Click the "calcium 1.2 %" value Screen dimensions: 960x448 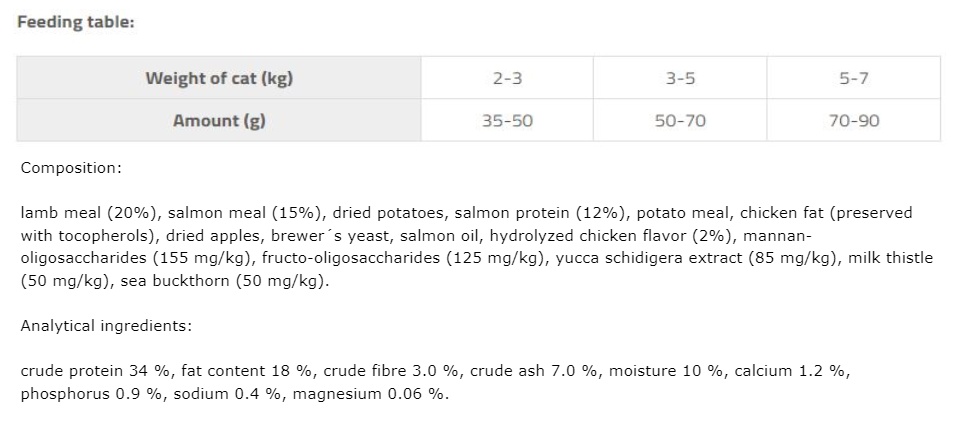(x=790, y=371)
